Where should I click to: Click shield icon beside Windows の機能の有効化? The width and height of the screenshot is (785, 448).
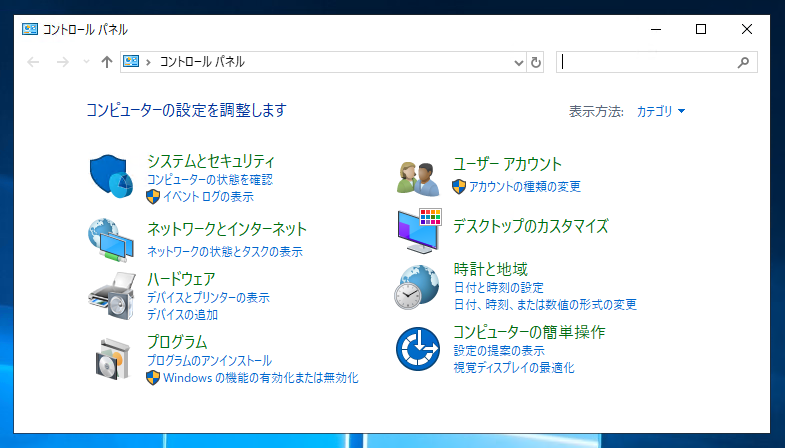pyautogui.click(x=153, y=377)
